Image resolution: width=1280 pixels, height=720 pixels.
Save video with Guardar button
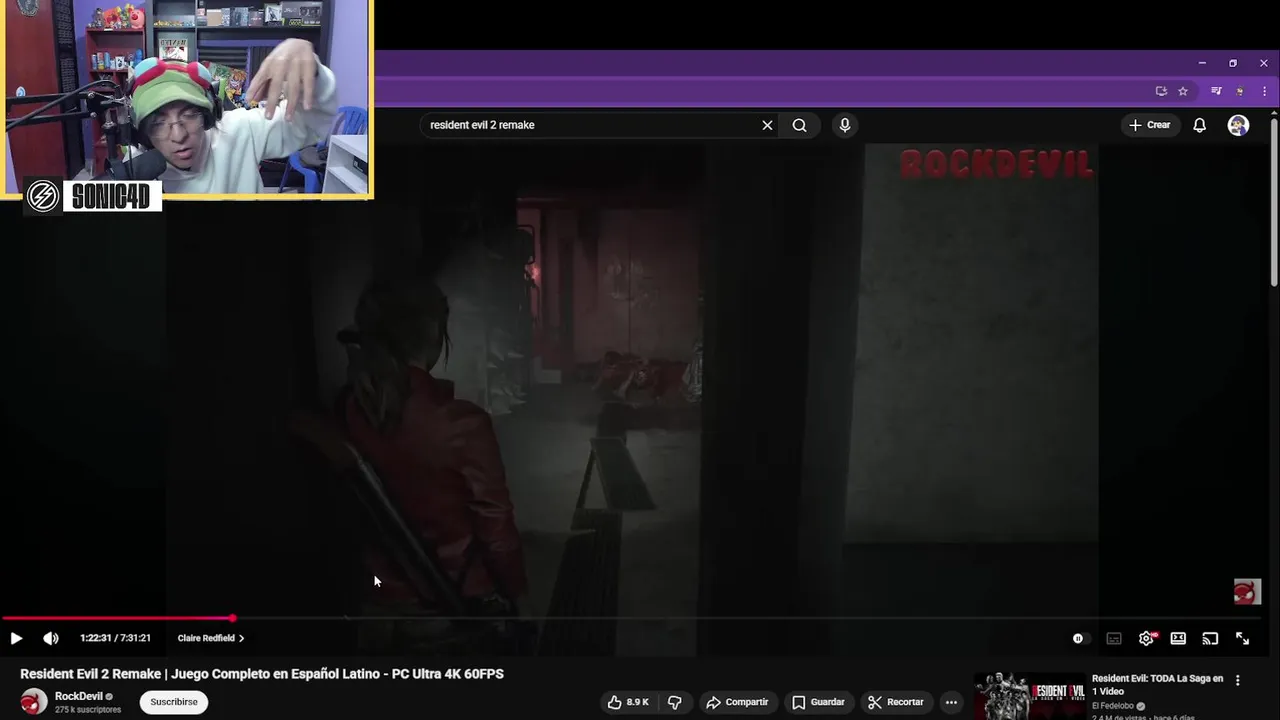click(818, 702)
